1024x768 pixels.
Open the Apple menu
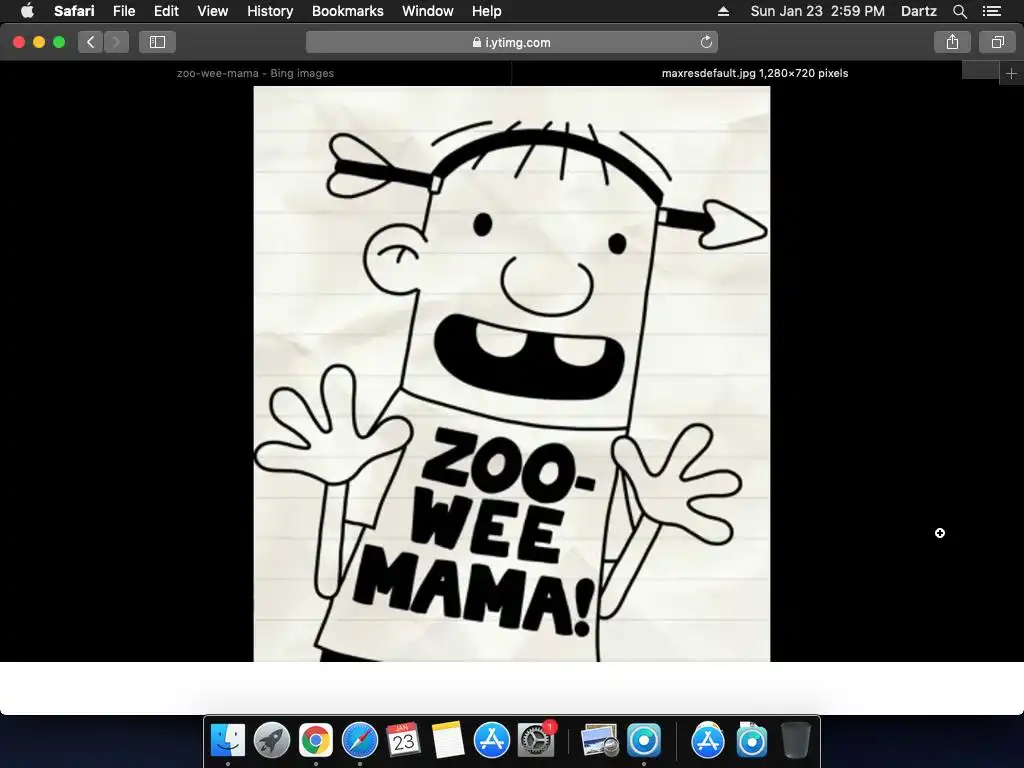[27, 11]
